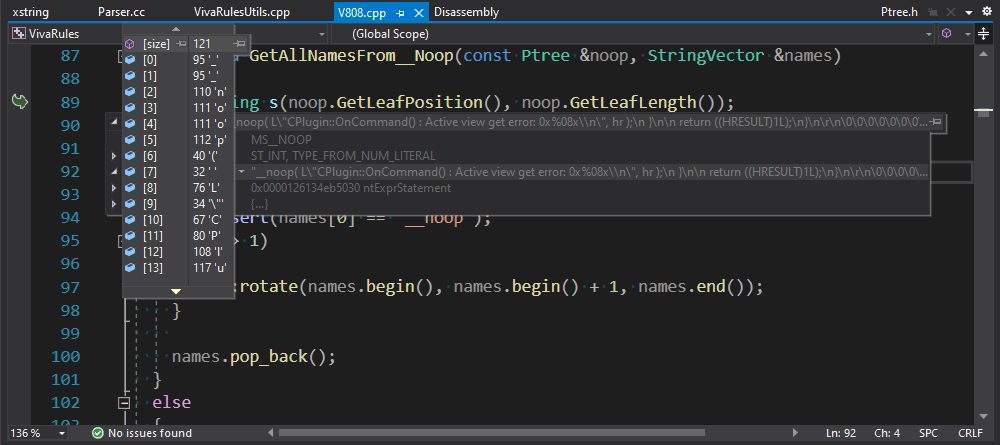The height and width of the screenshot is (445, 1000).
Task: Select the value 32 ' ' of [7]
Action: pos(205,171)
